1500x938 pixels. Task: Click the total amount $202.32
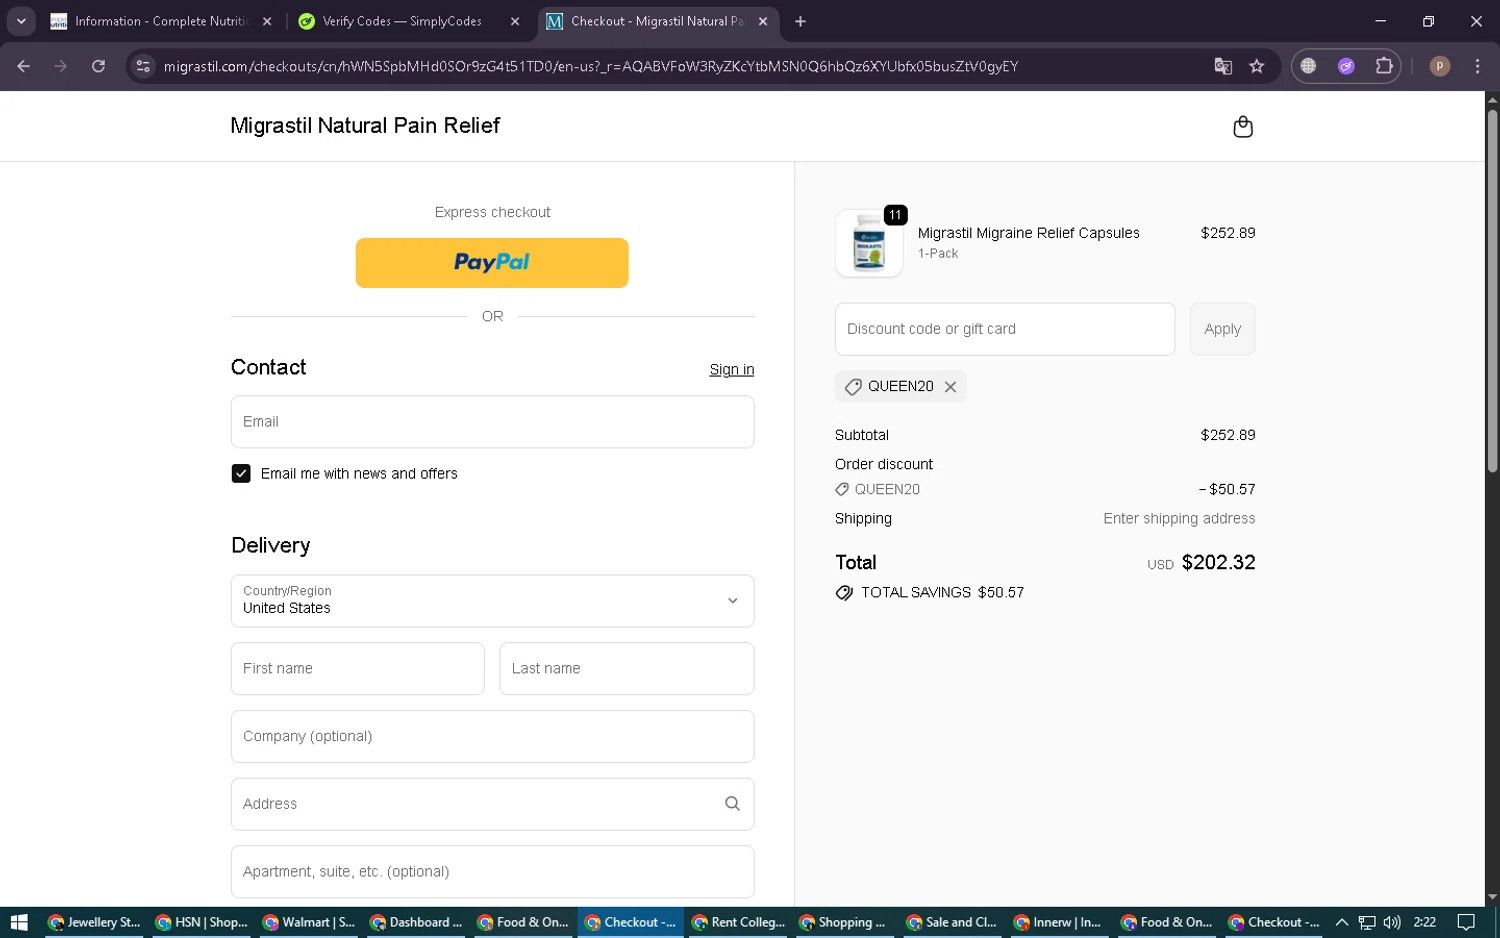click(x=1218, y=563)
